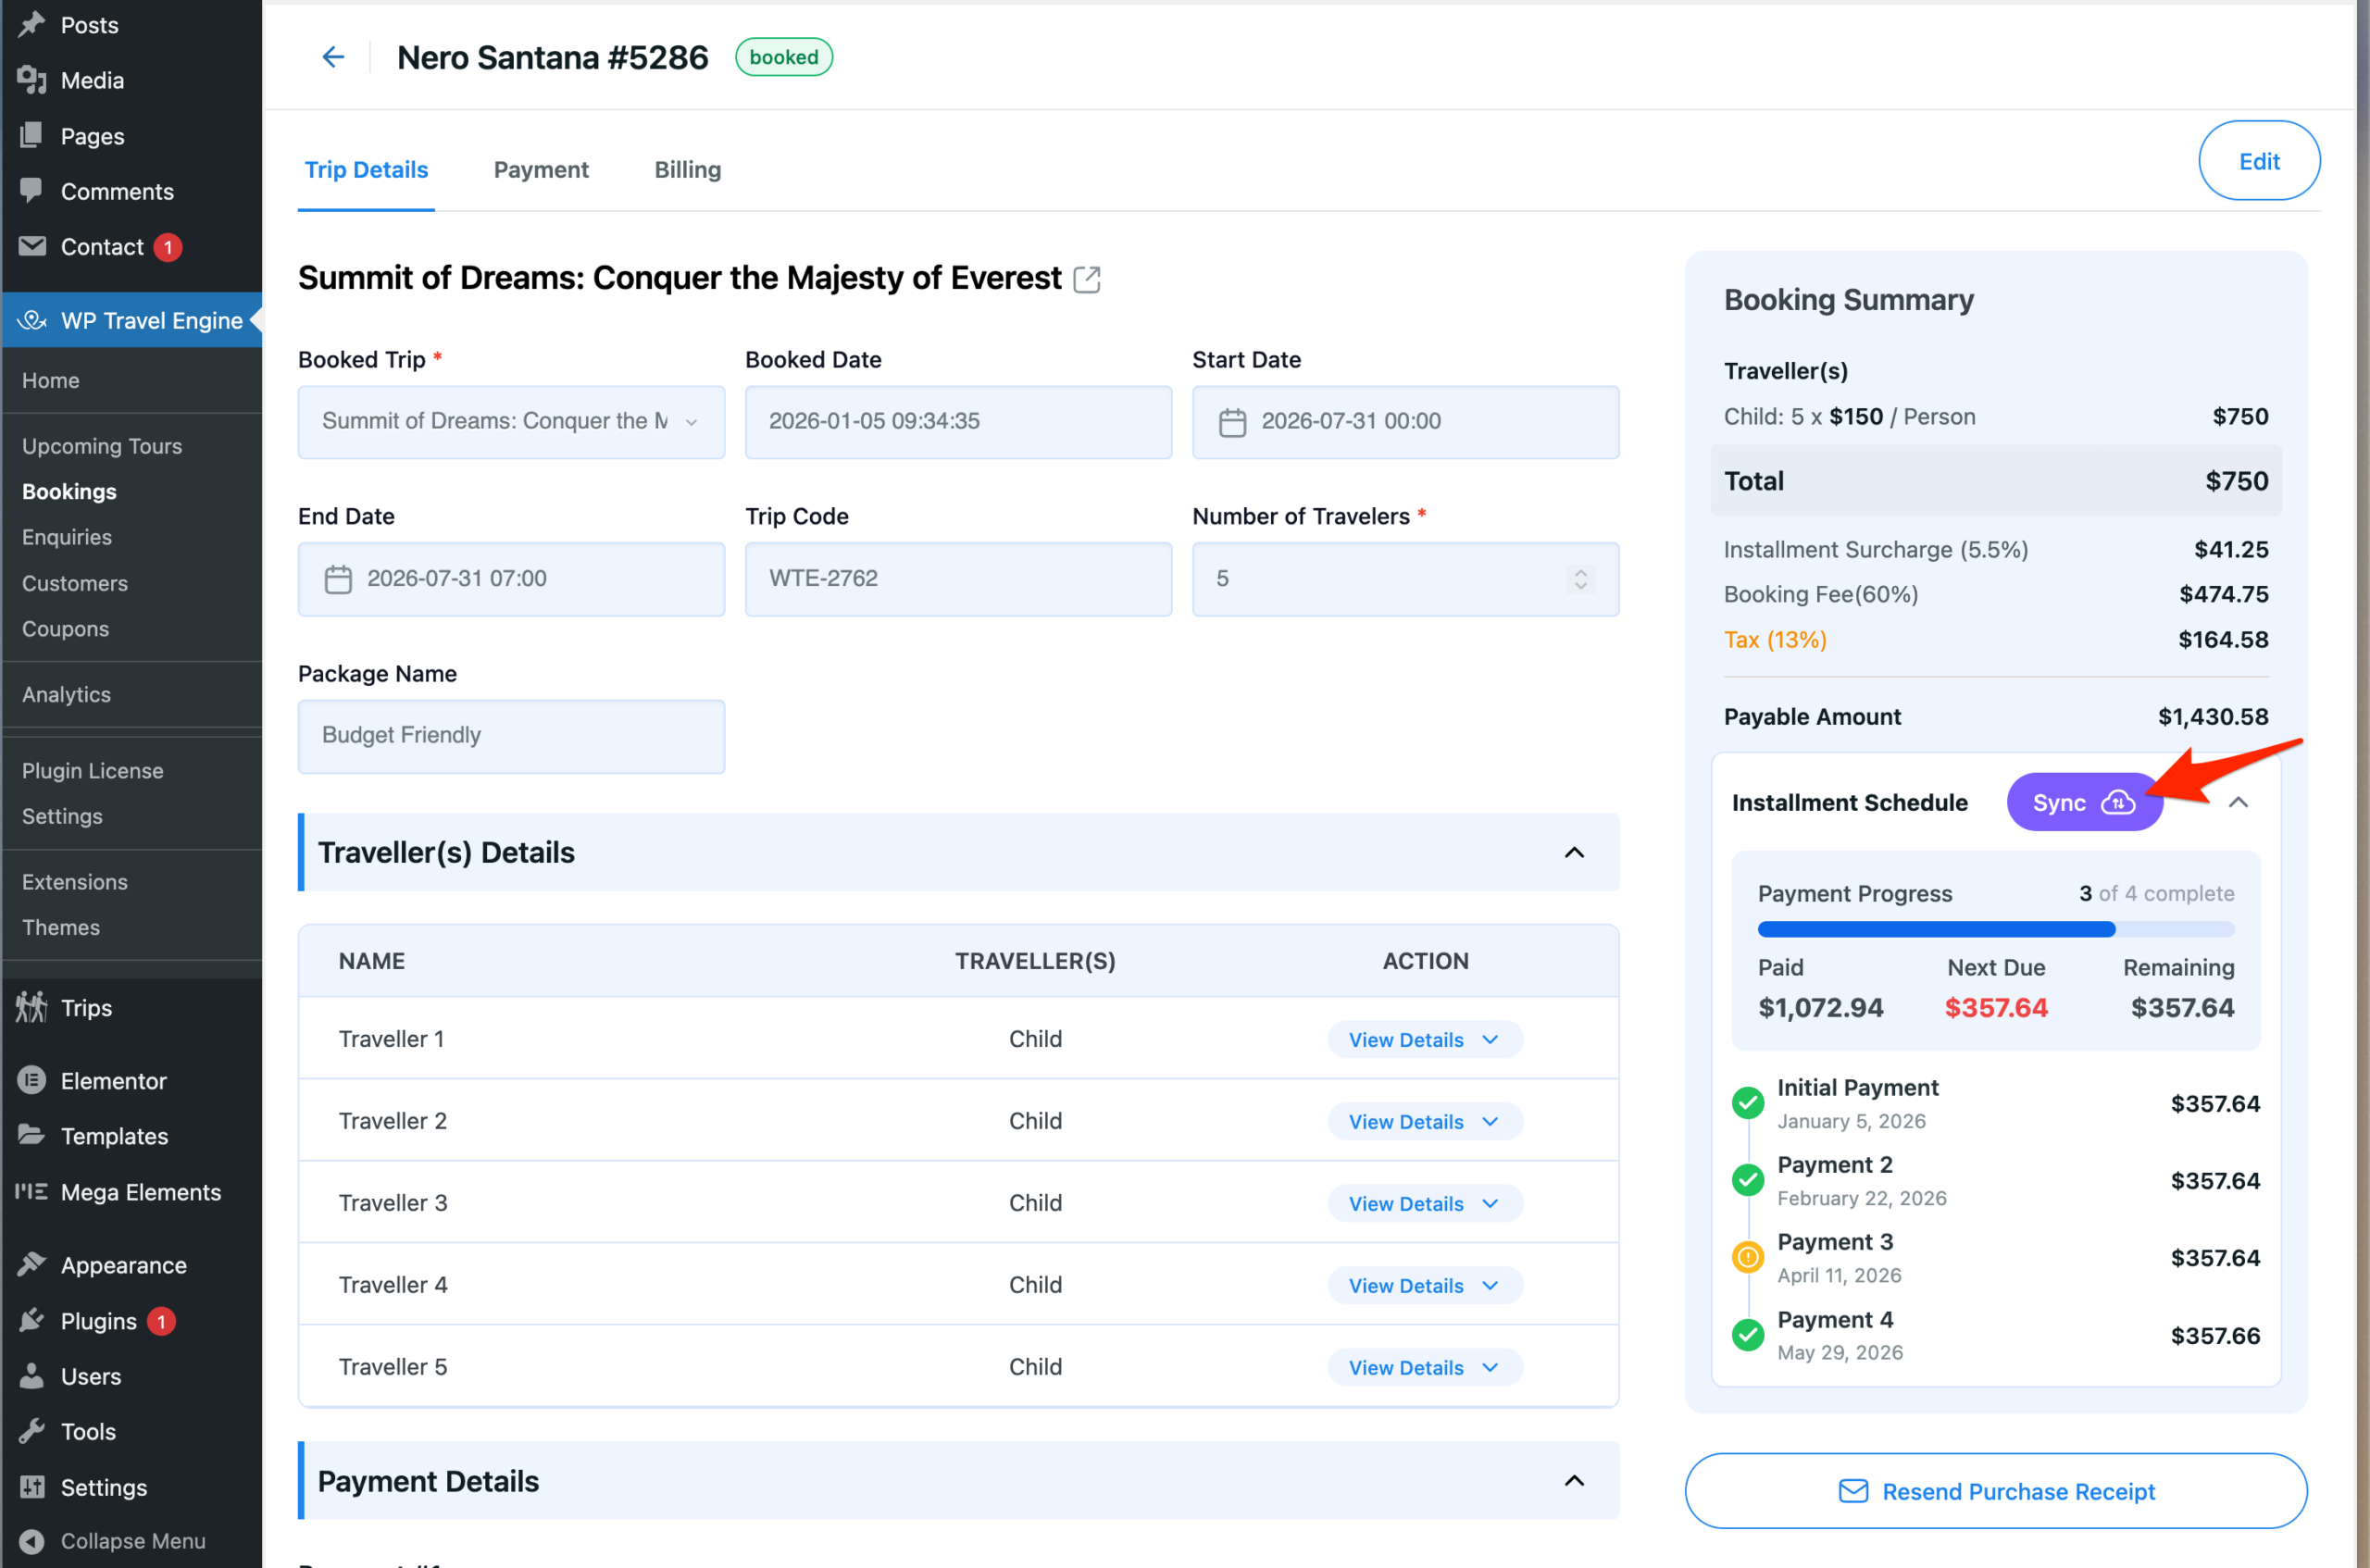Image resolution: width=2370 pixels, height=1568 pixels.
Task: Click the End Date calendar icon
Action: (x=338, y=579)
